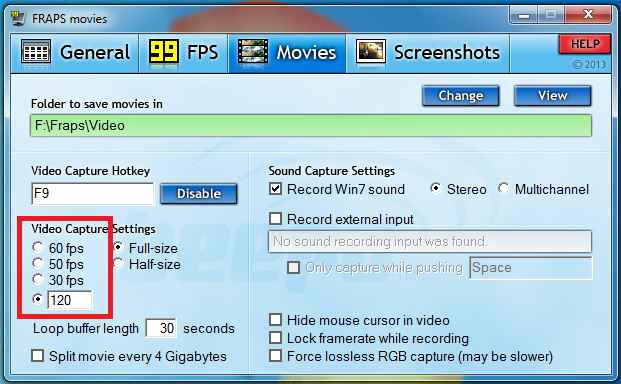621x384 pixels.
Task: Toggle Only capture while pushing checkbox
Action: 293,268
